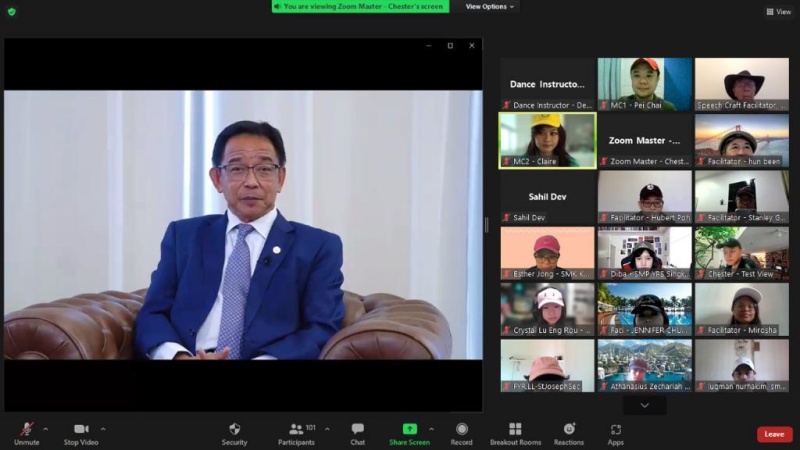Select MC1 - Pei Chai video tile
The height and width of the screenshot is (450, 800).
645,84
